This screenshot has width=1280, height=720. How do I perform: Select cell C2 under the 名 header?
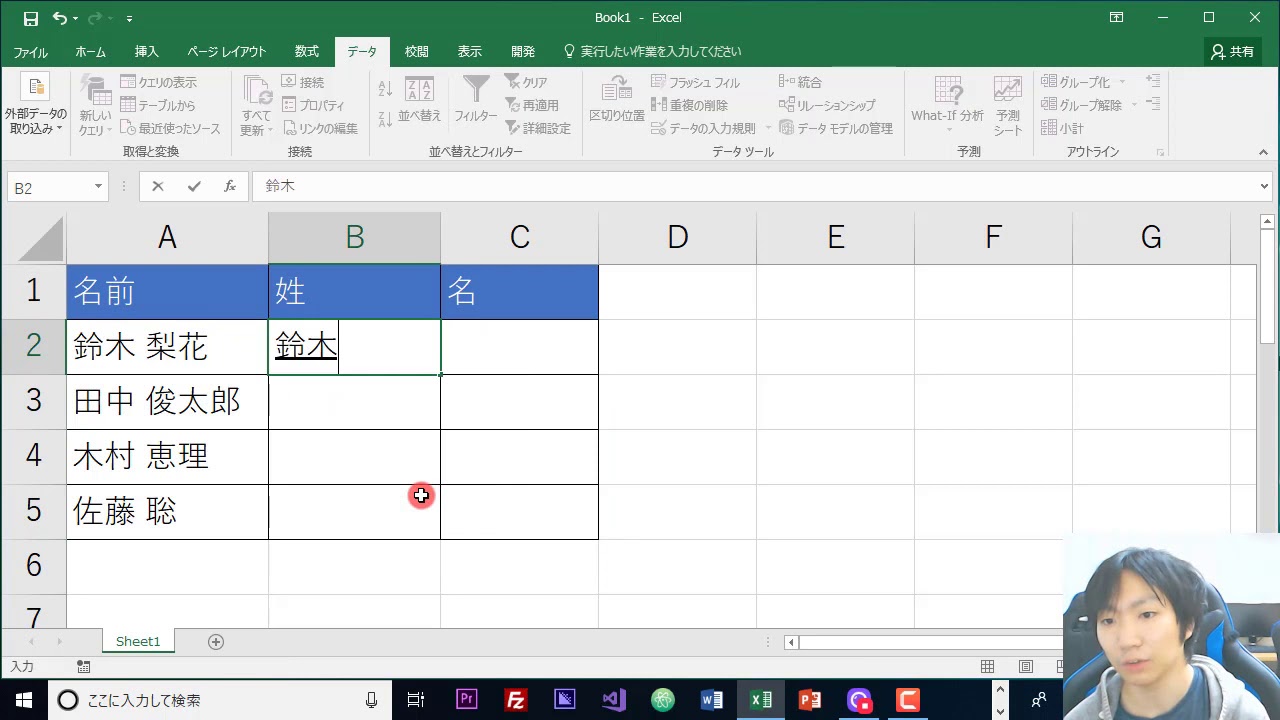(x=519, y=347)
